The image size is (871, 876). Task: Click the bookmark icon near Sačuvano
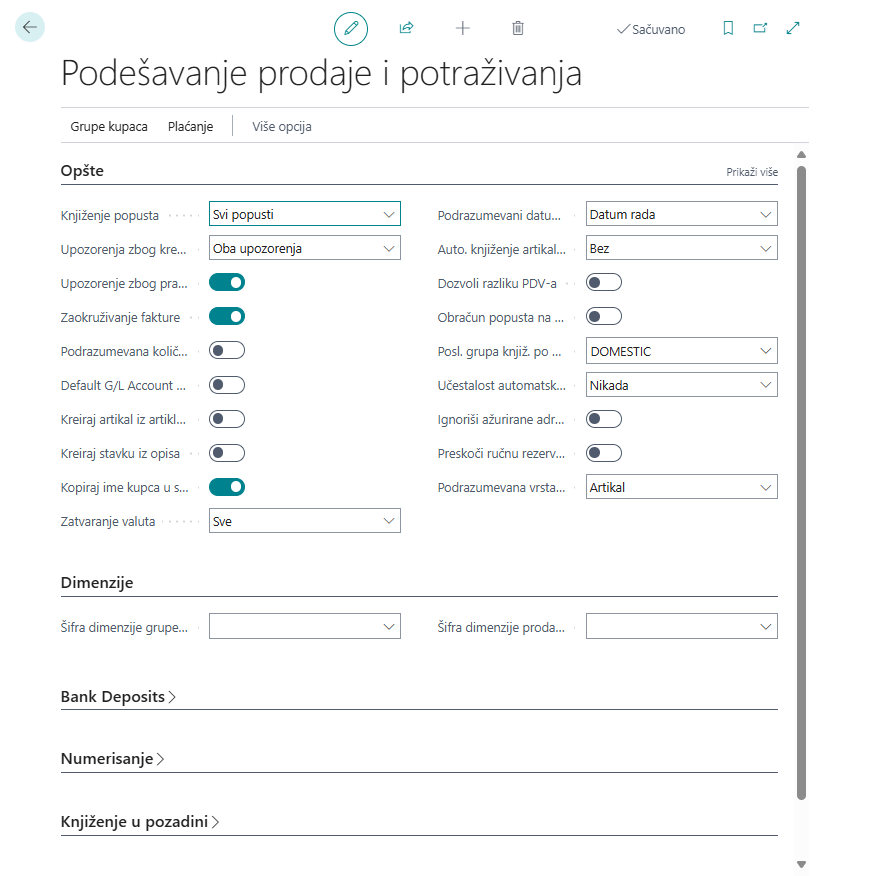click(728, 29)
